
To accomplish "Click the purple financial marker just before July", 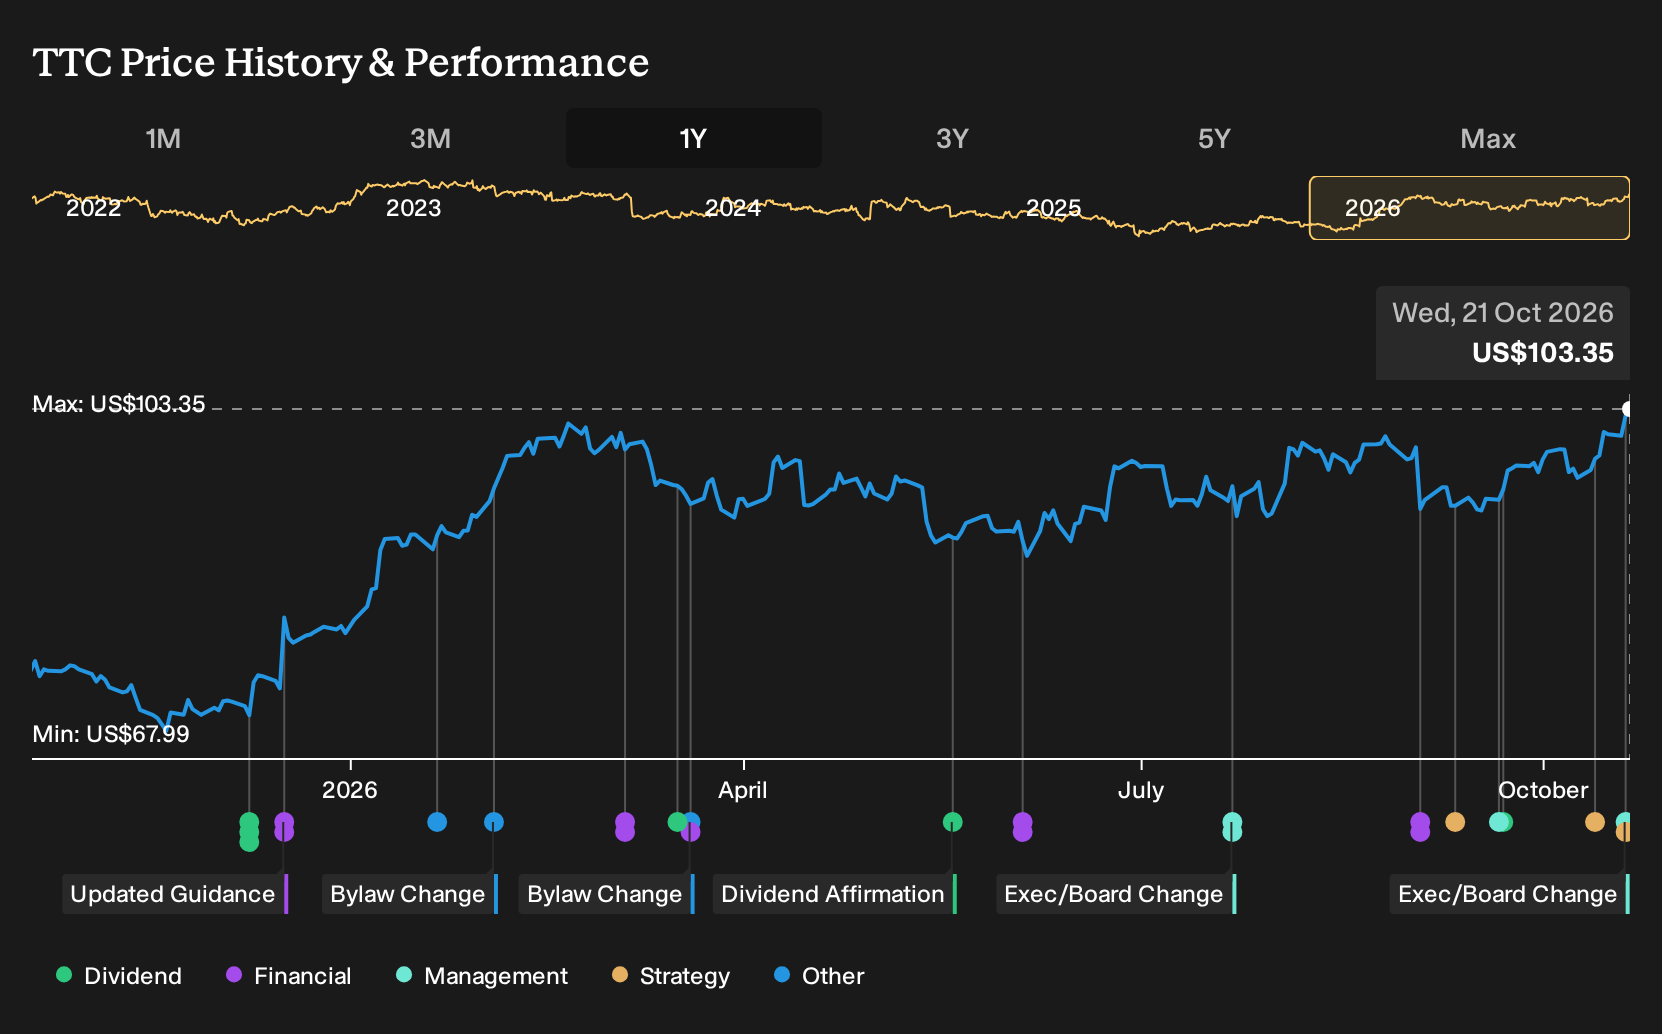I will pyautogui.click(x=1022, y=827).
